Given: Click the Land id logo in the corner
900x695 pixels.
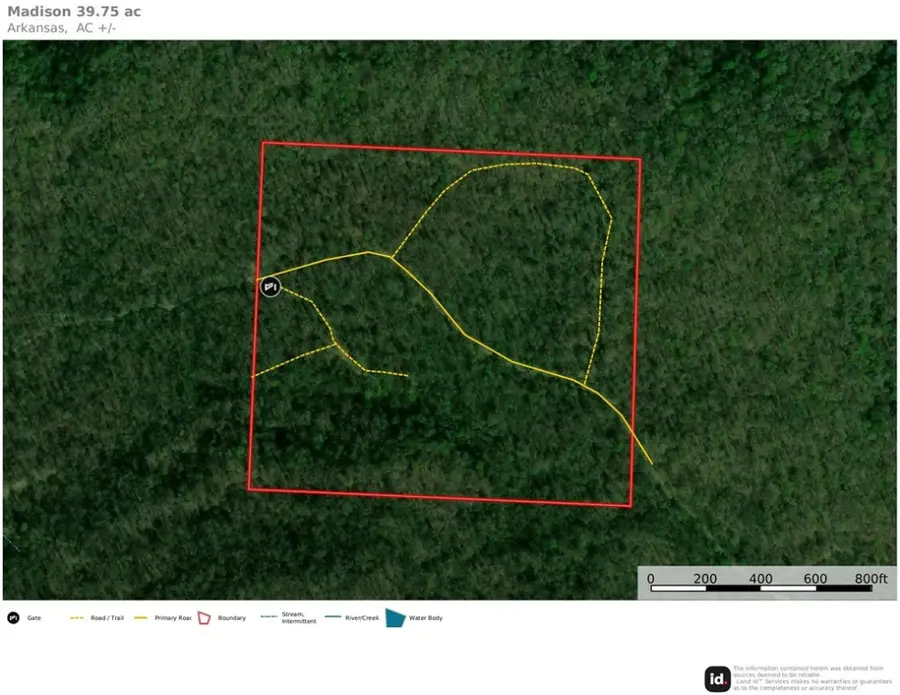Looking at the screenshot, I should pos(716,679).
